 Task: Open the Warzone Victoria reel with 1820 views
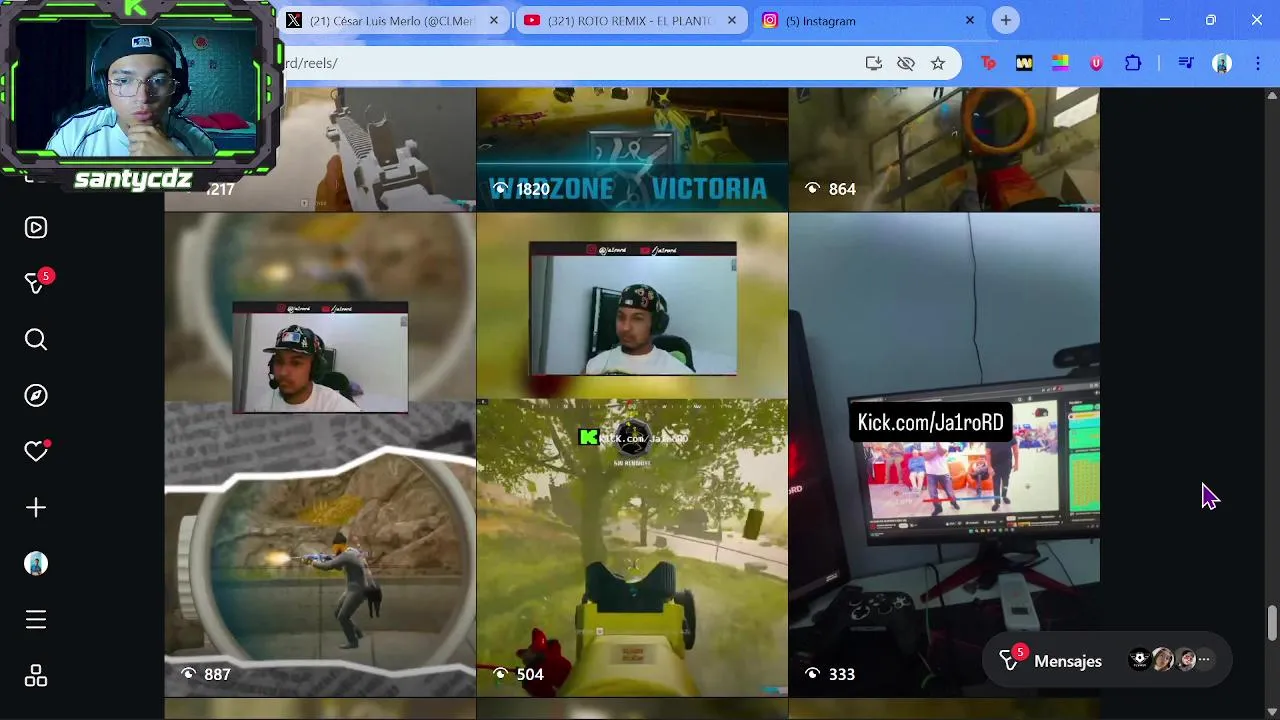632,150
